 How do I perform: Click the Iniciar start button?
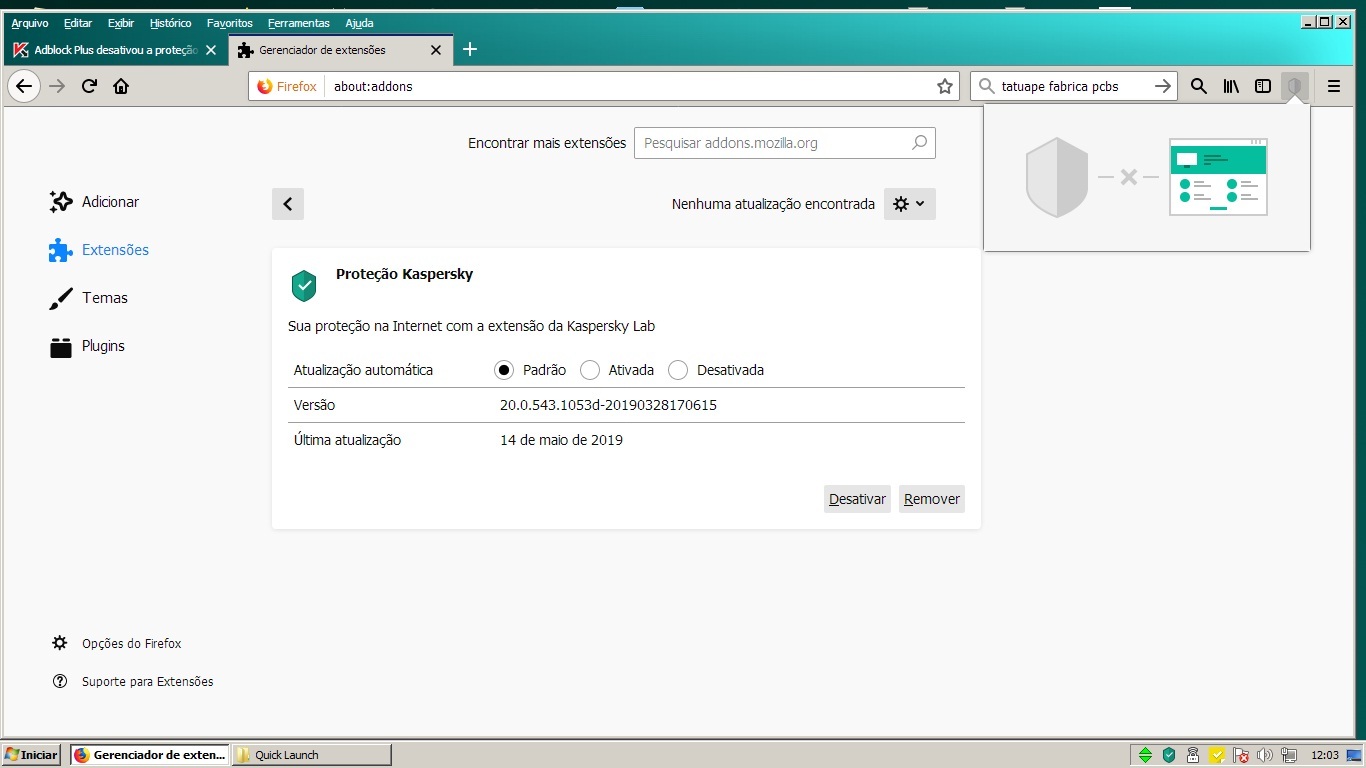[32, 755]
